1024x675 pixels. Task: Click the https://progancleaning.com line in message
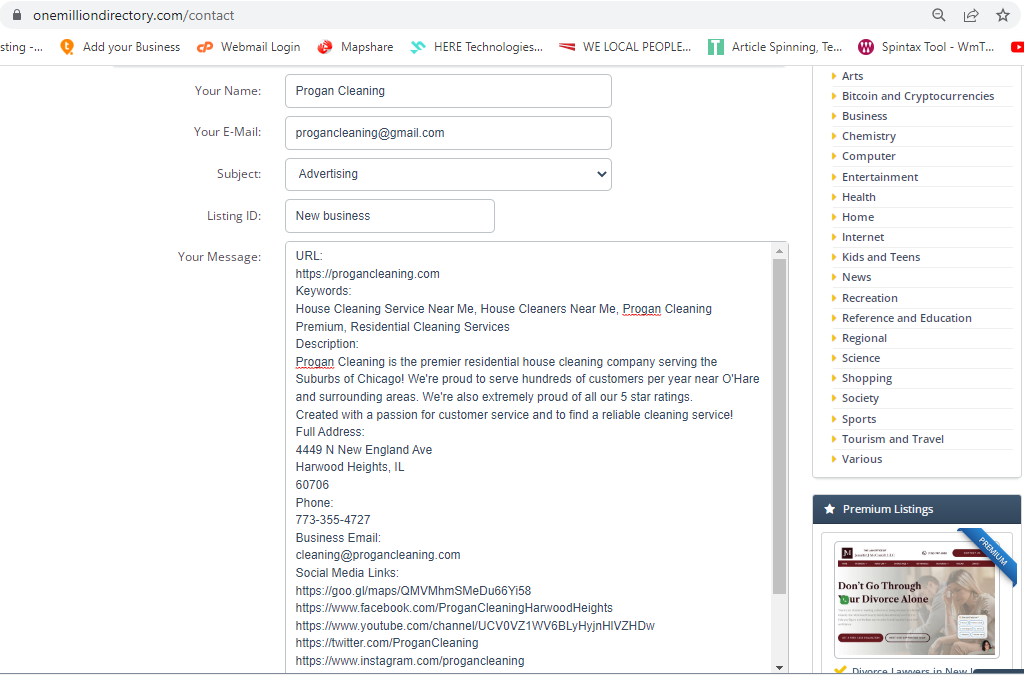point(367,274)
